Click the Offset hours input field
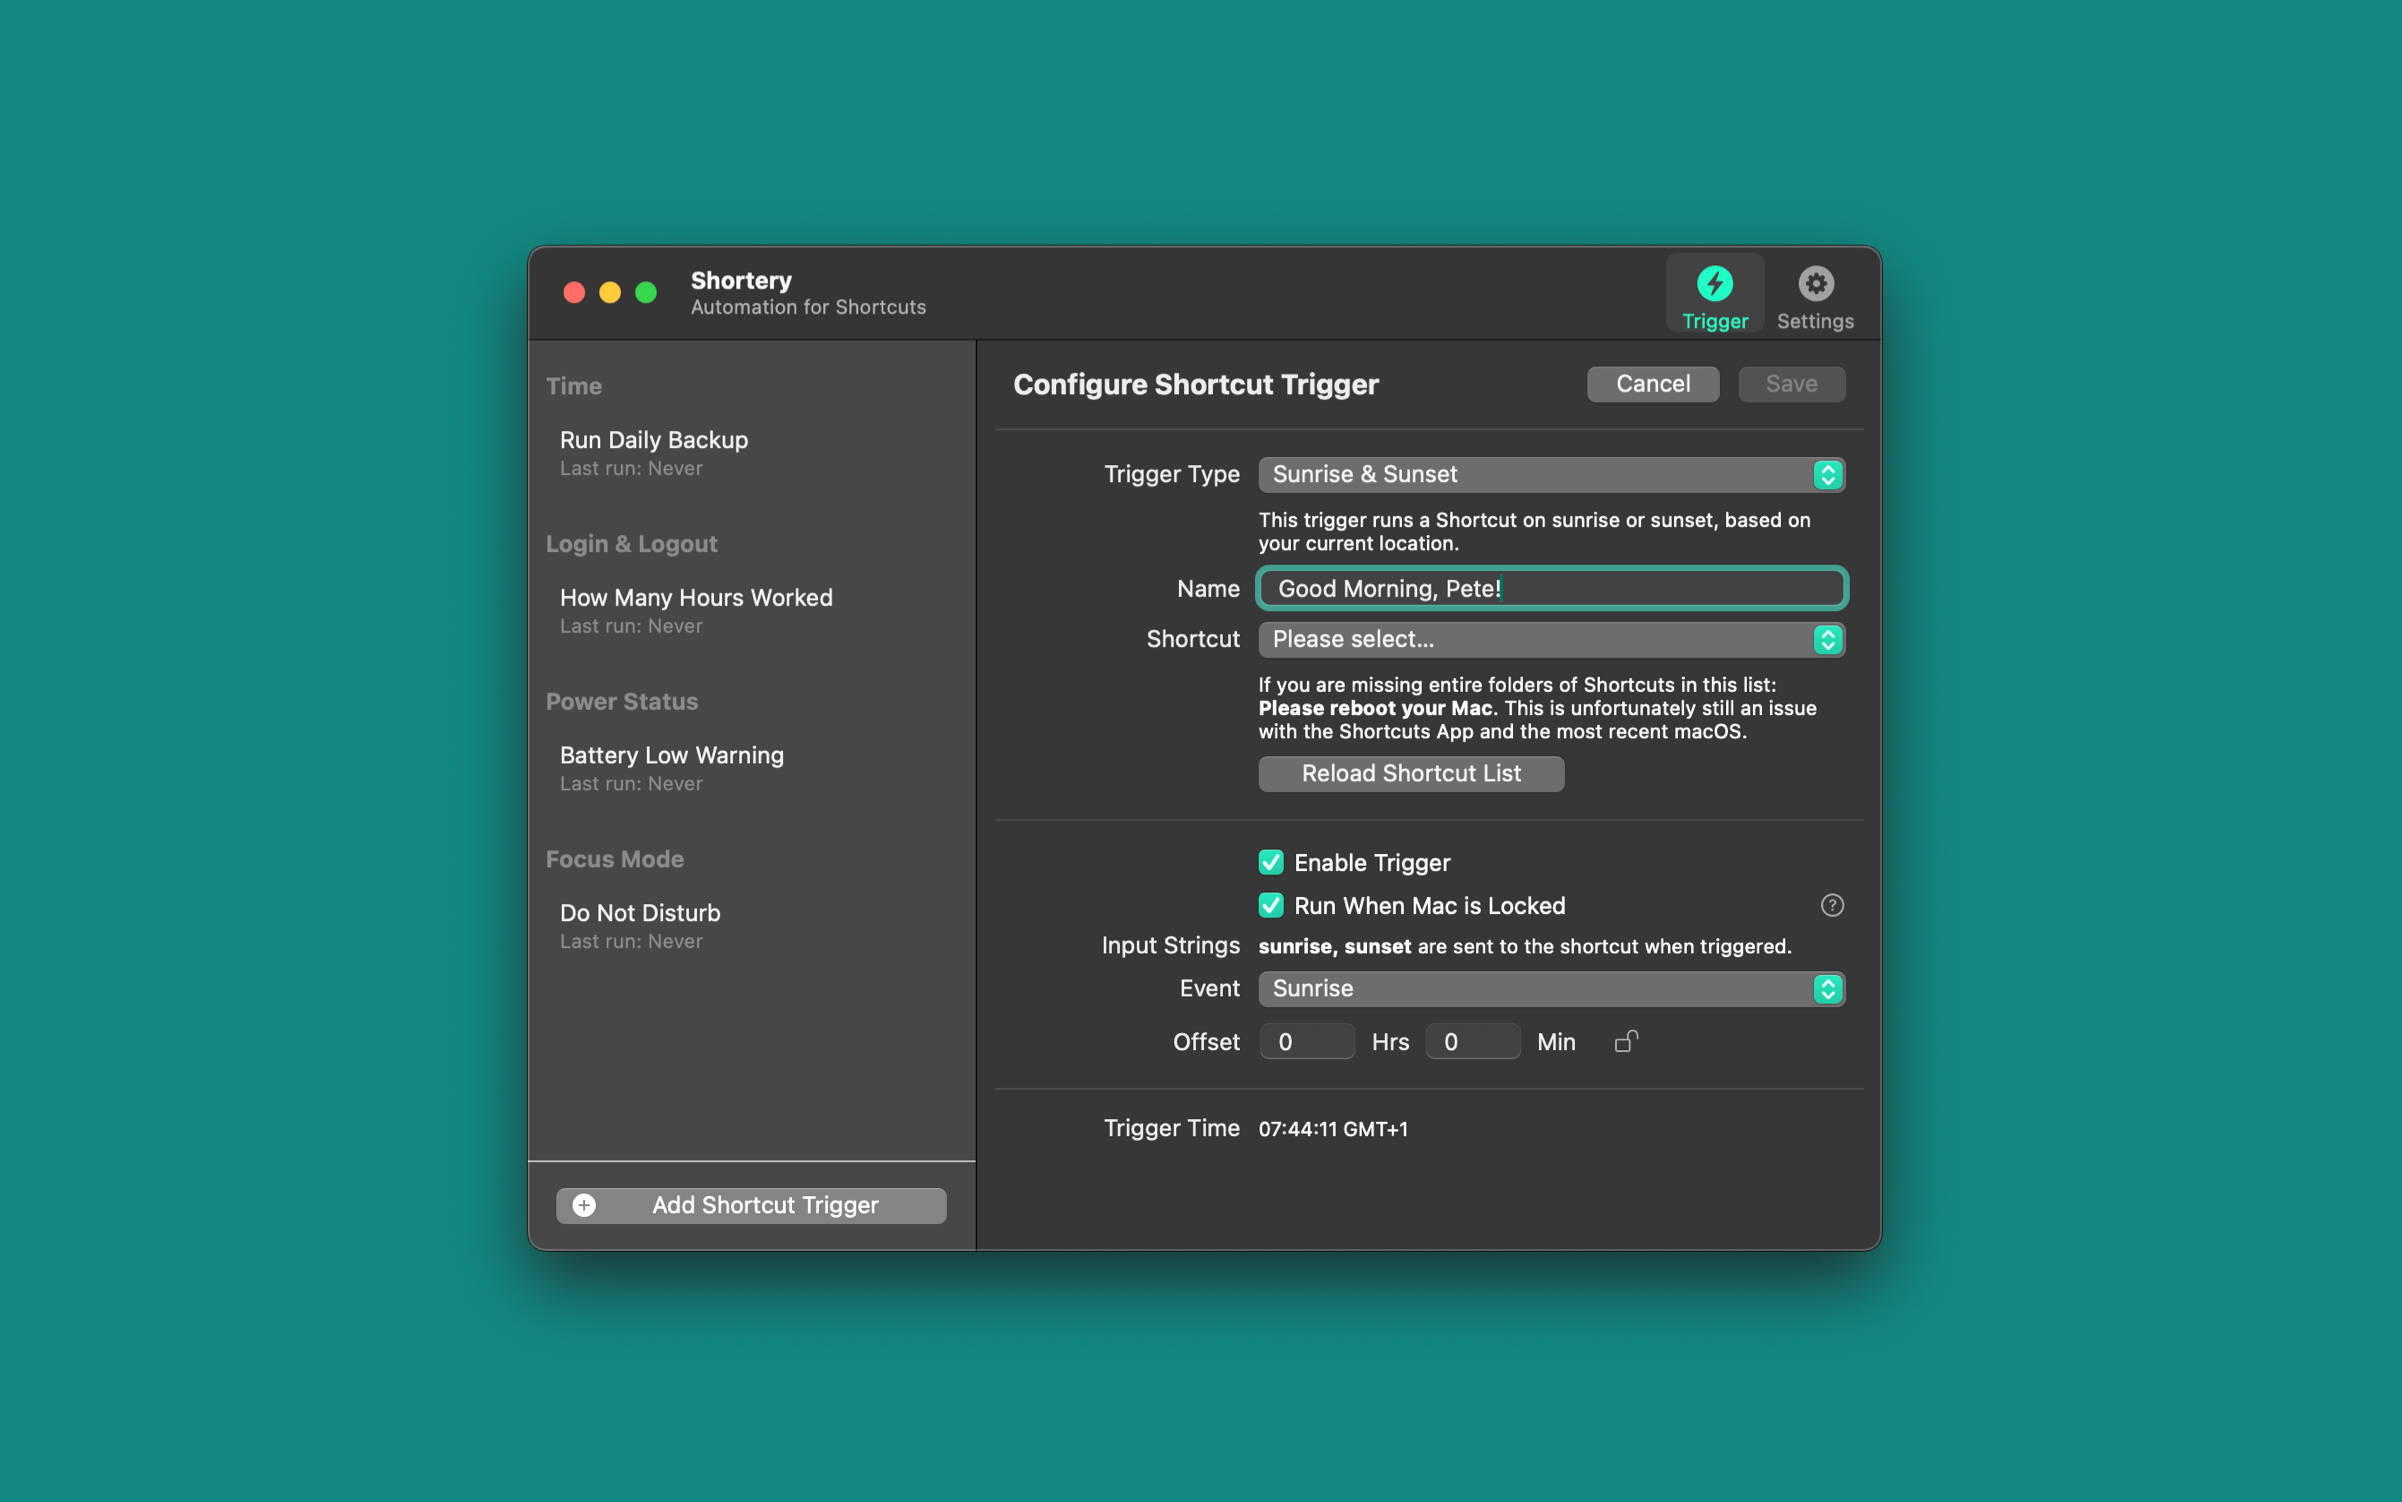This screenshot has width=2402, height=1502. click(1306, 1042)
